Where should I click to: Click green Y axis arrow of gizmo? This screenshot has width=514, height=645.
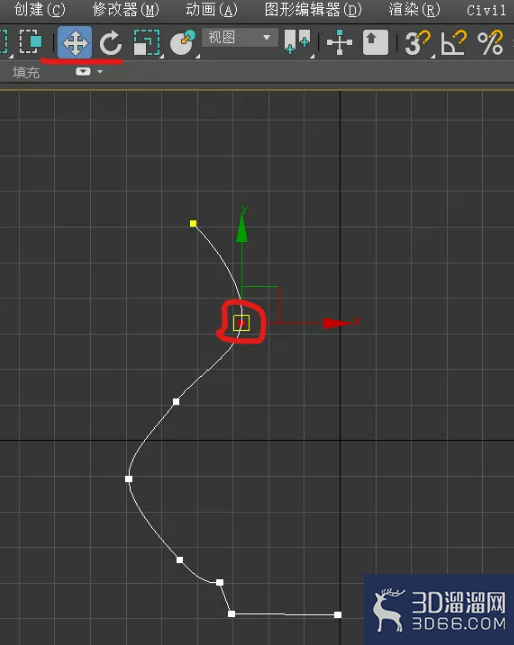click(x=242, y=229)
